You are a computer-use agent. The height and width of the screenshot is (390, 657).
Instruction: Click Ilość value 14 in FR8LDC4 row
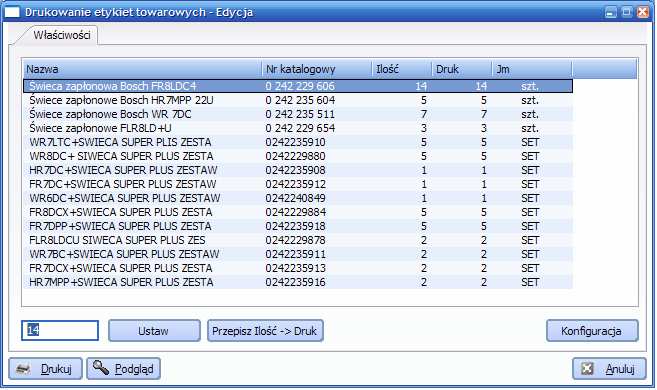coord(421,86)
